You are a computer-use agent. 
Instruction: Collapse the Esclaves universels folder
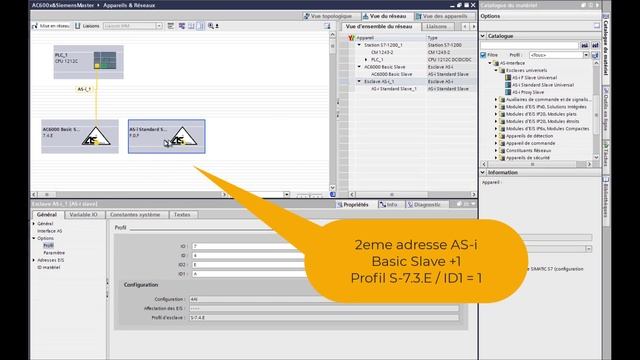pyautogui.click(x=496, y=70)
